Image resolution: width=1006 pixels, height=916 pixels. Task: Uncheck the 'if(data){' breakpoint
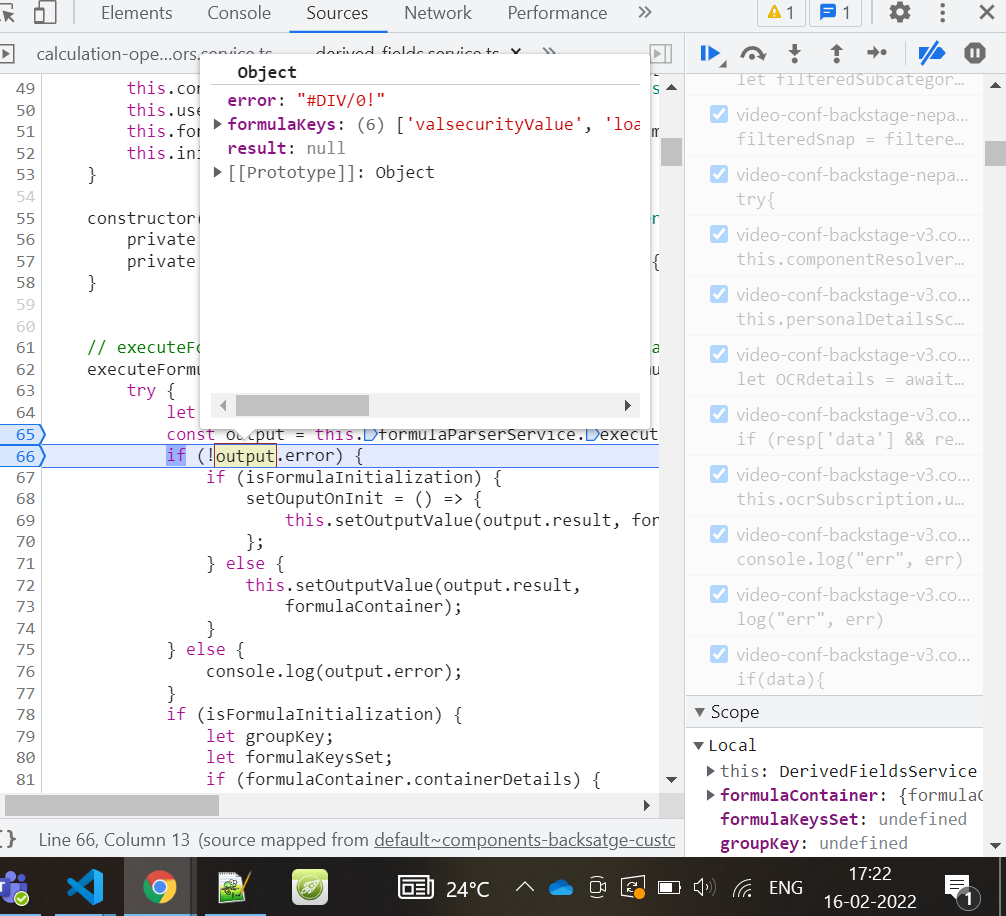(x=719, y=654)
